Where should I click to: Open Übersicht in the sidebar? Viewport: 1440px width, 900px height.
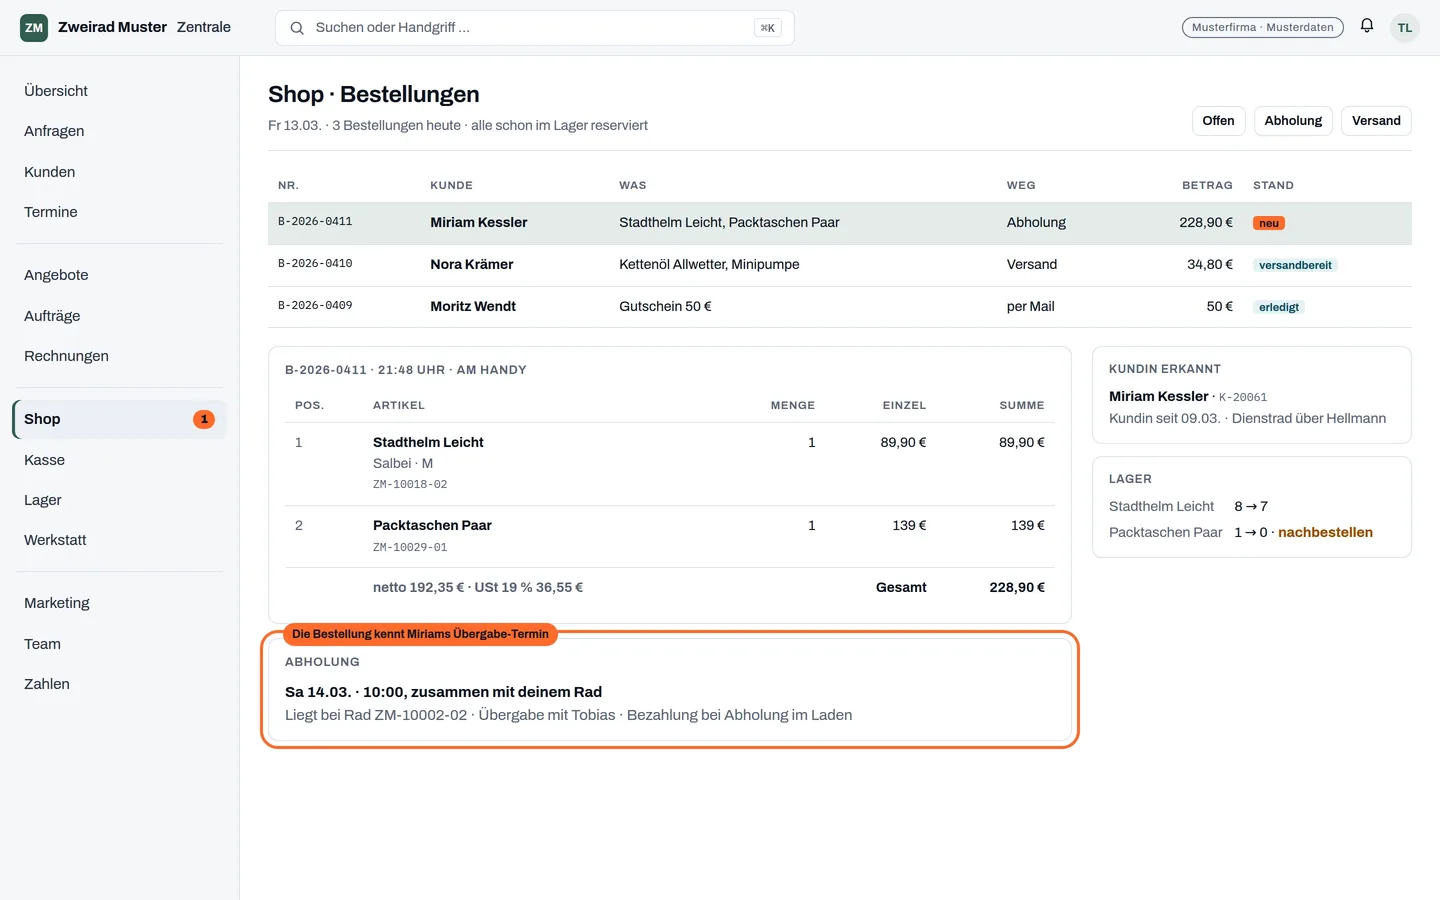click(x=120, y=91)
